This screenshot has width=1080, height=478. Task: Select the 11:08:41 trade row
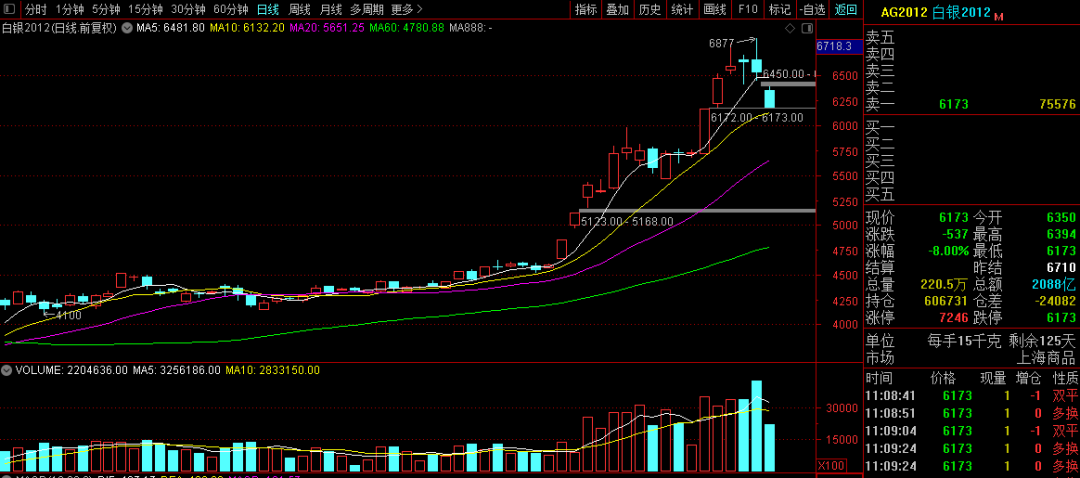(x=971, y=396)
